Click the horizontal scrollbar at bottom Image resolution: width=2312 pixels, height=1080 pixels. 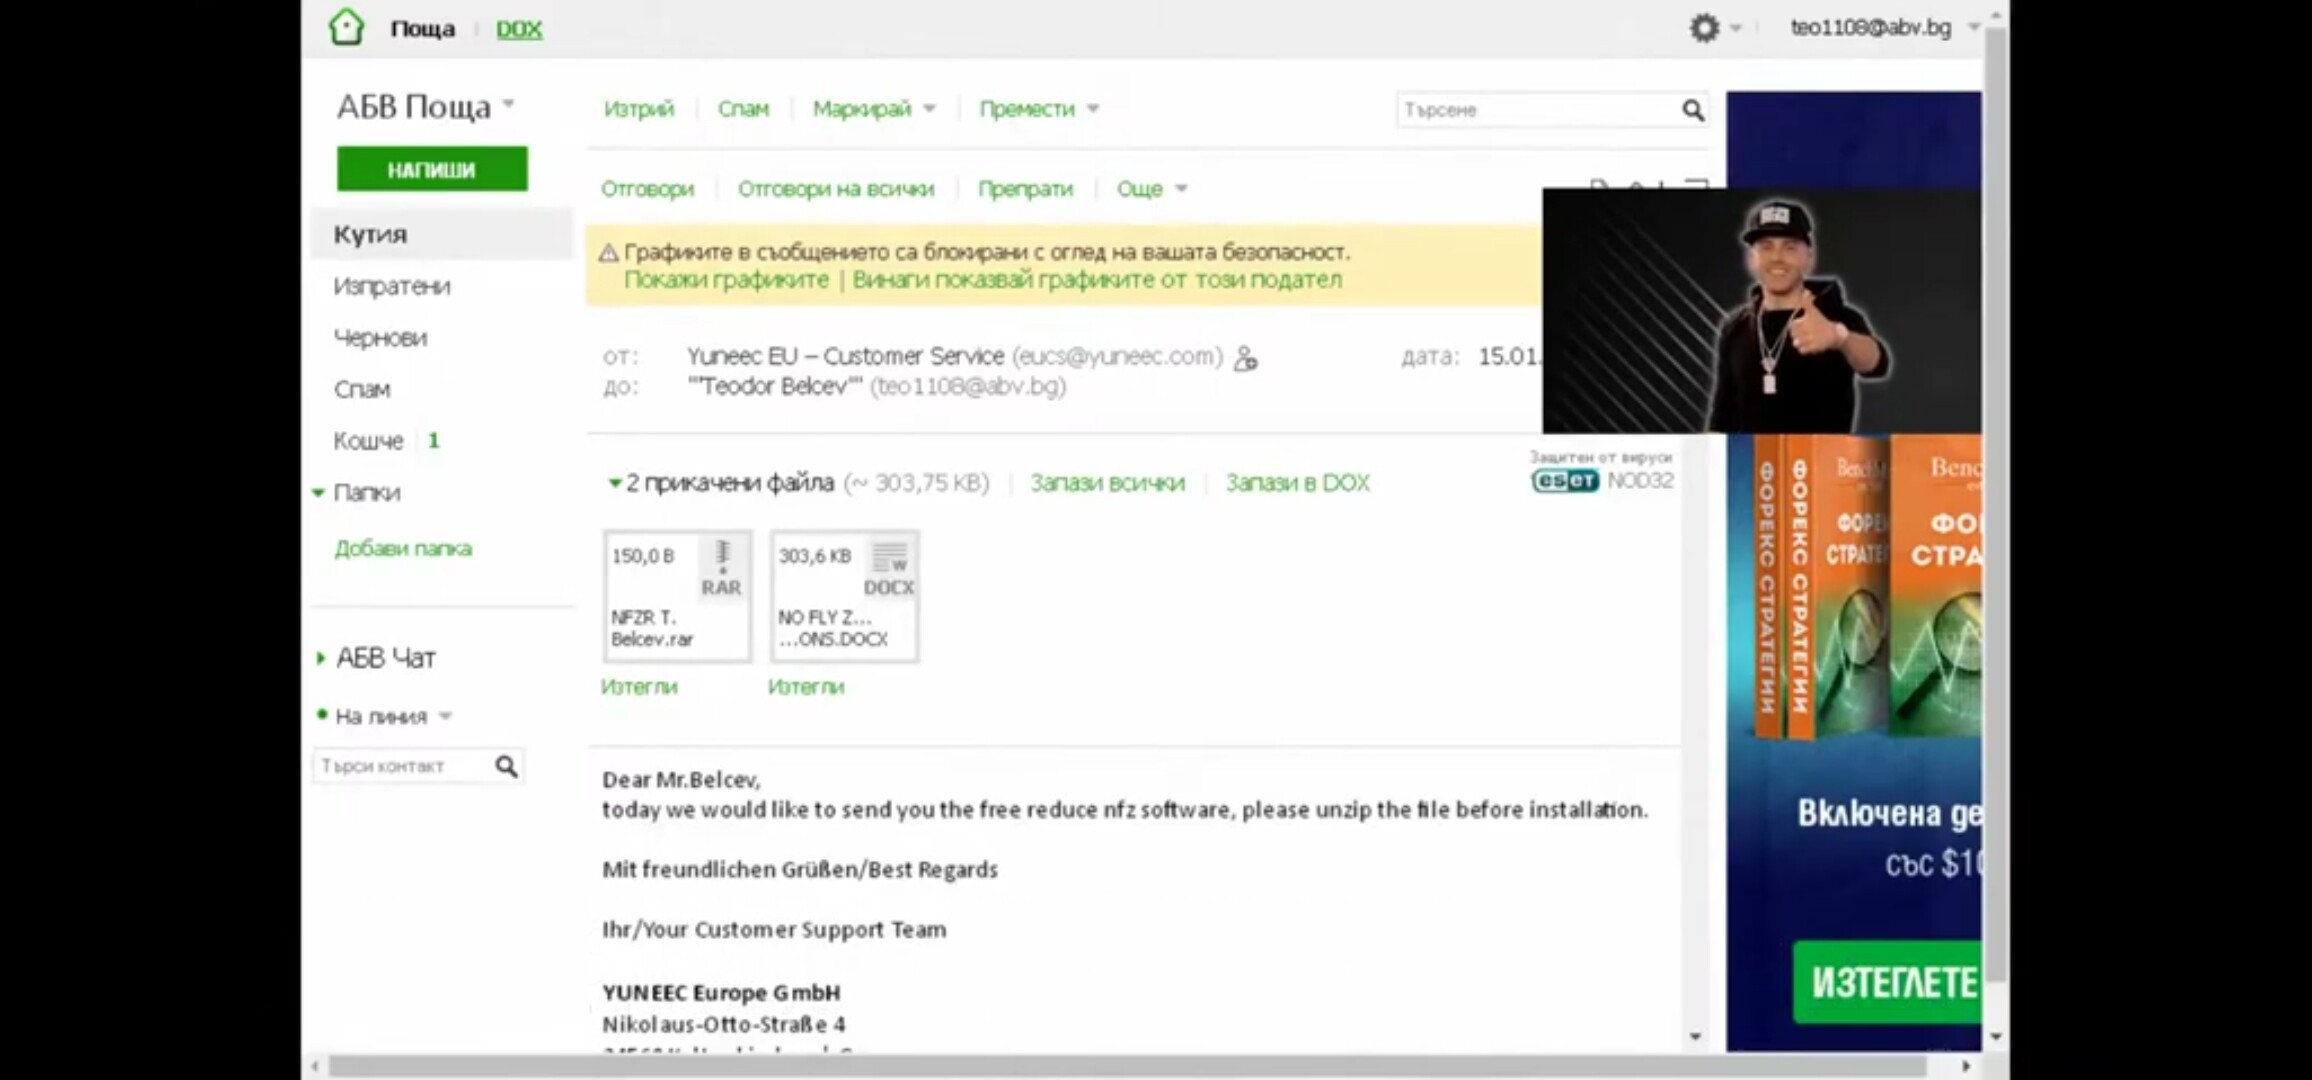pyautogui.click(x=1127, y=1066)
